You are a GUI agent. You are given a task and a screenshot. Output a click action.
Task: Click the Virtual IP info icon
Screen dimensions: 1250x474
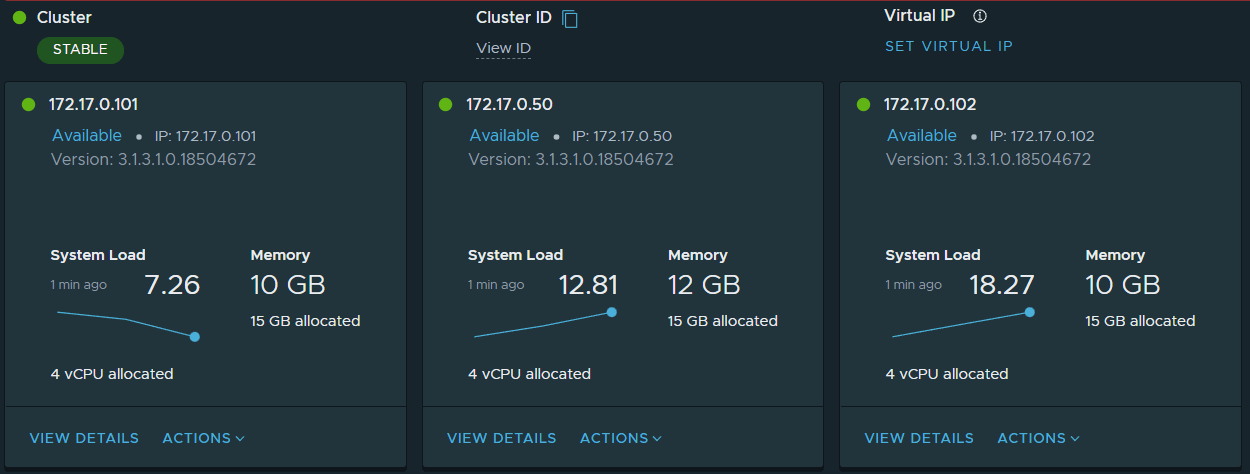(980, 16)
